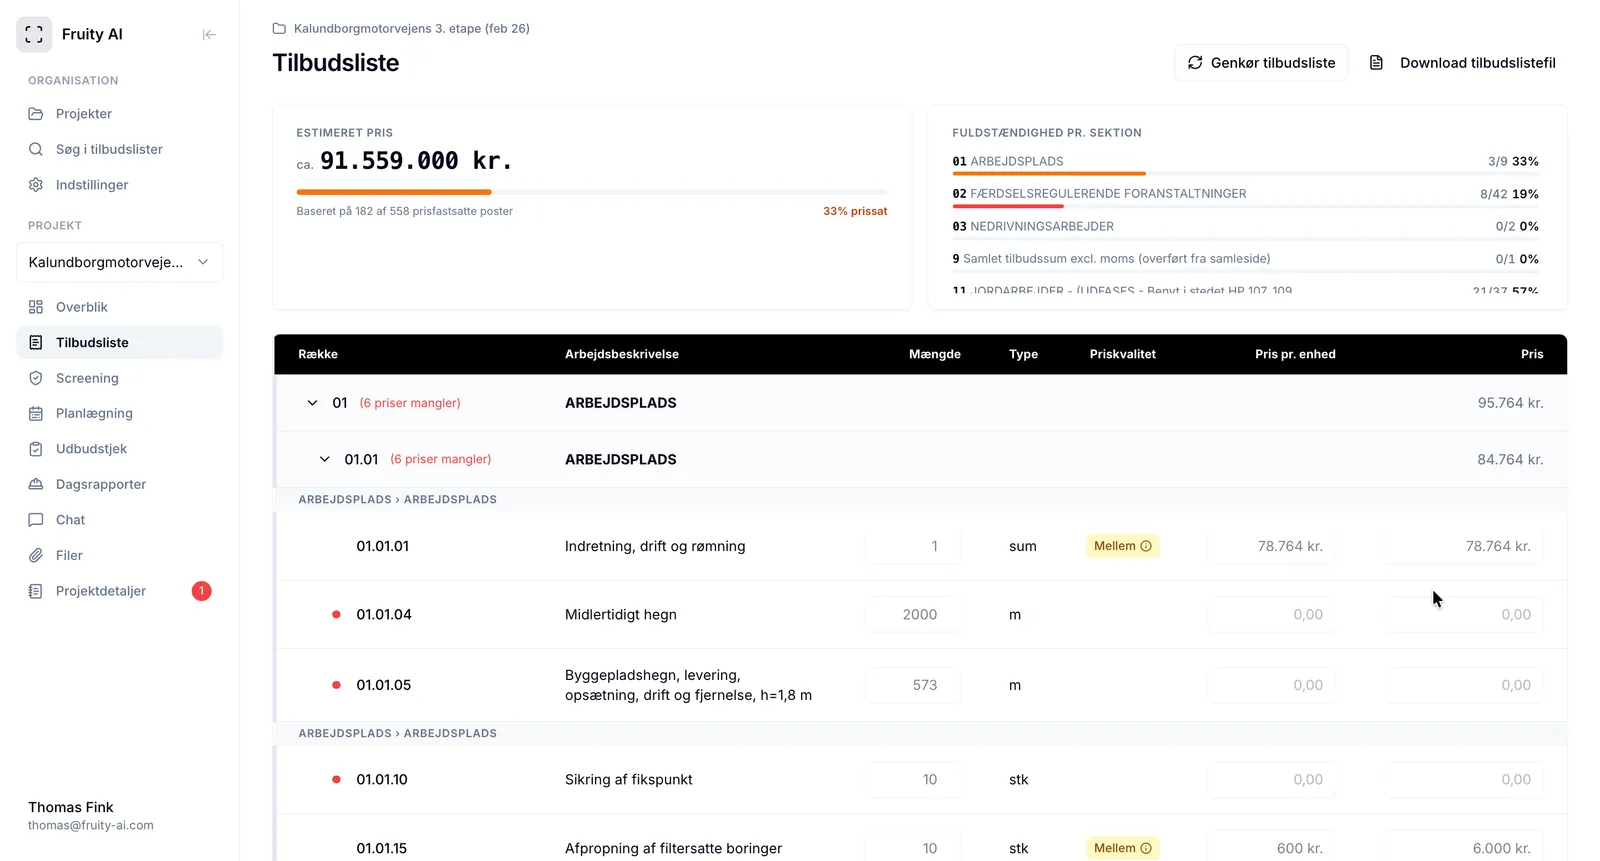This screenshot has height=861, width=1600.
Task: Navigate to Overblik
Action: [120, 307]
